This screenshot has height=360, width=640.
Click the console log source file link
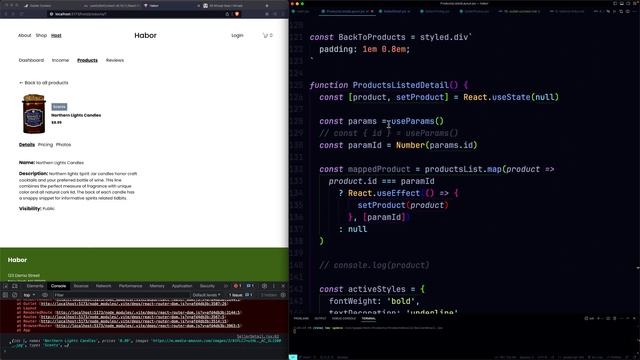pos(258,336)
